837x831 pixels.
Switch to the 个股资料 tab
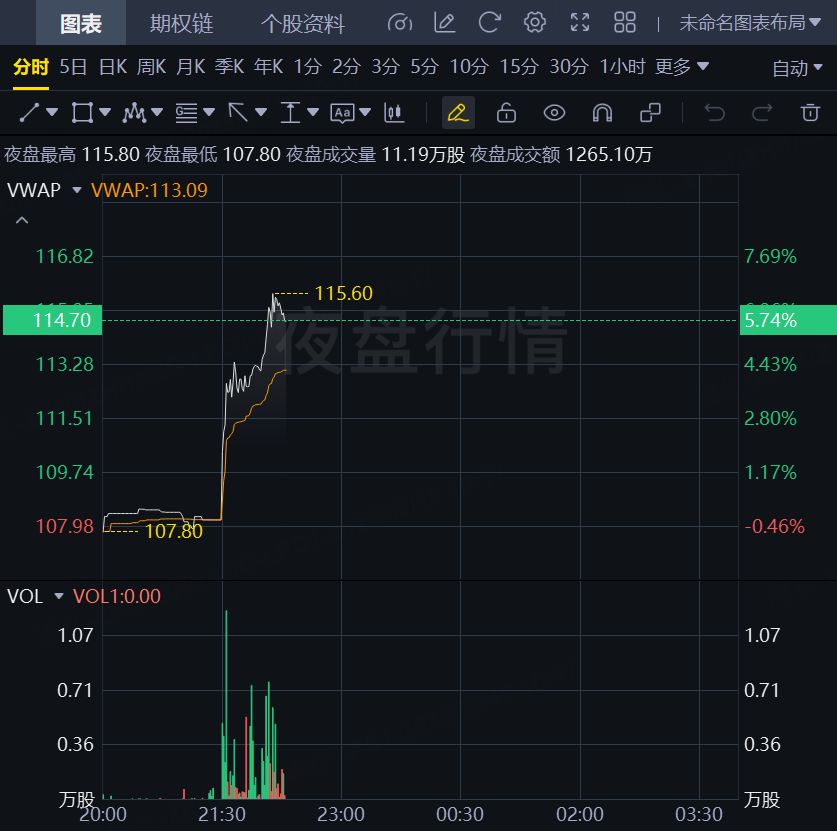pyautogui.click(x=302, y=23)
